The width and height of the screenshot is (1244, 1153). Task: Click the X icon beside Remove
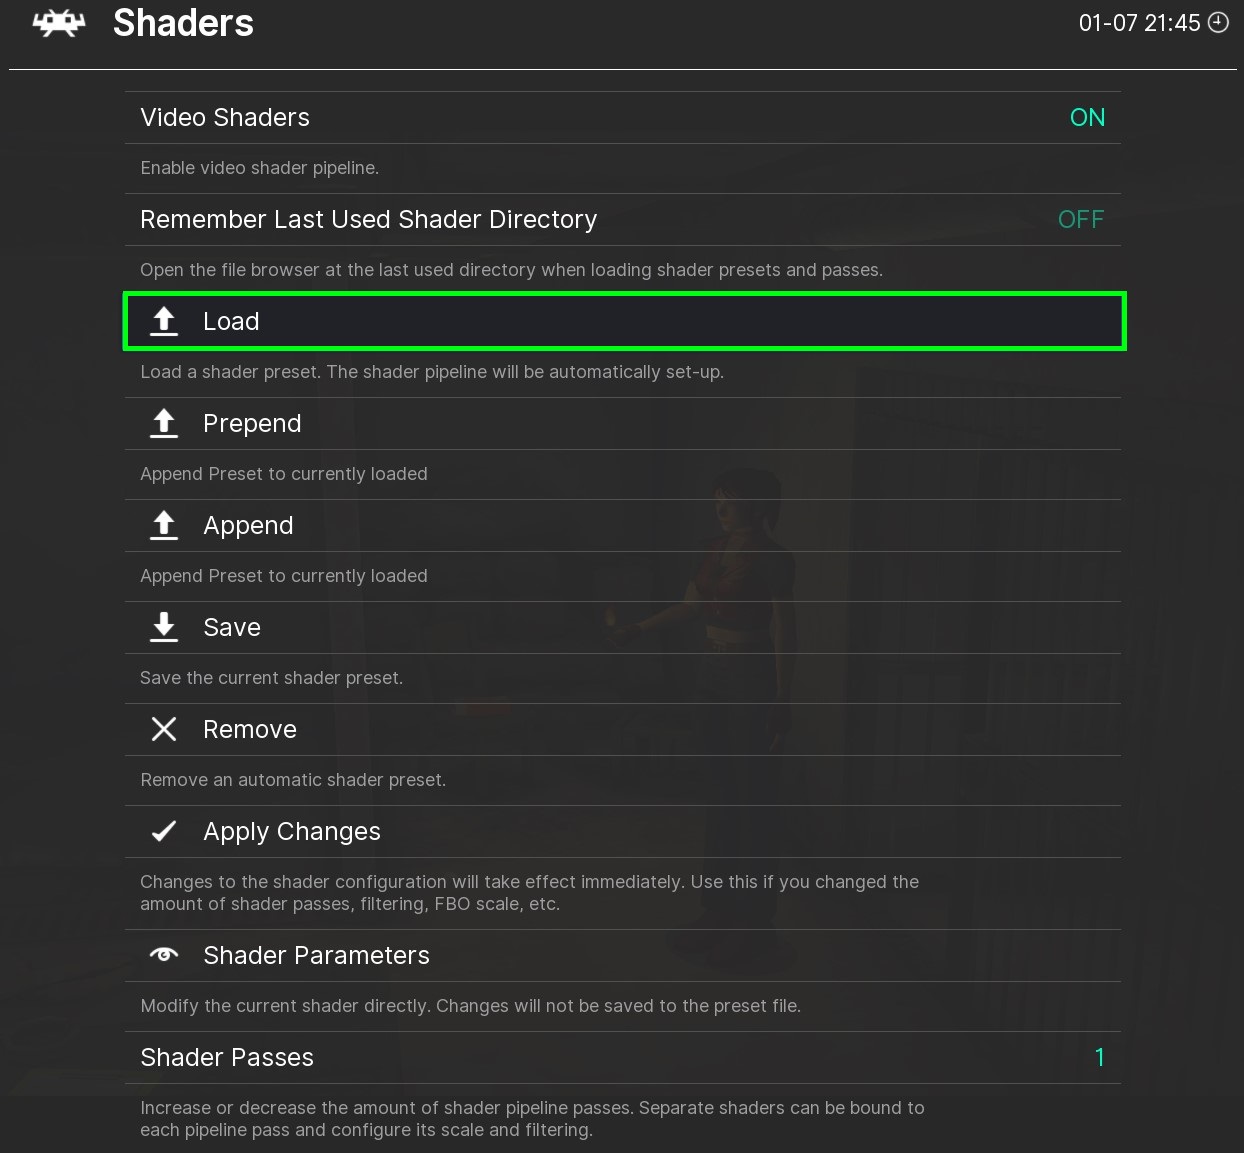[x=164, y=729]
